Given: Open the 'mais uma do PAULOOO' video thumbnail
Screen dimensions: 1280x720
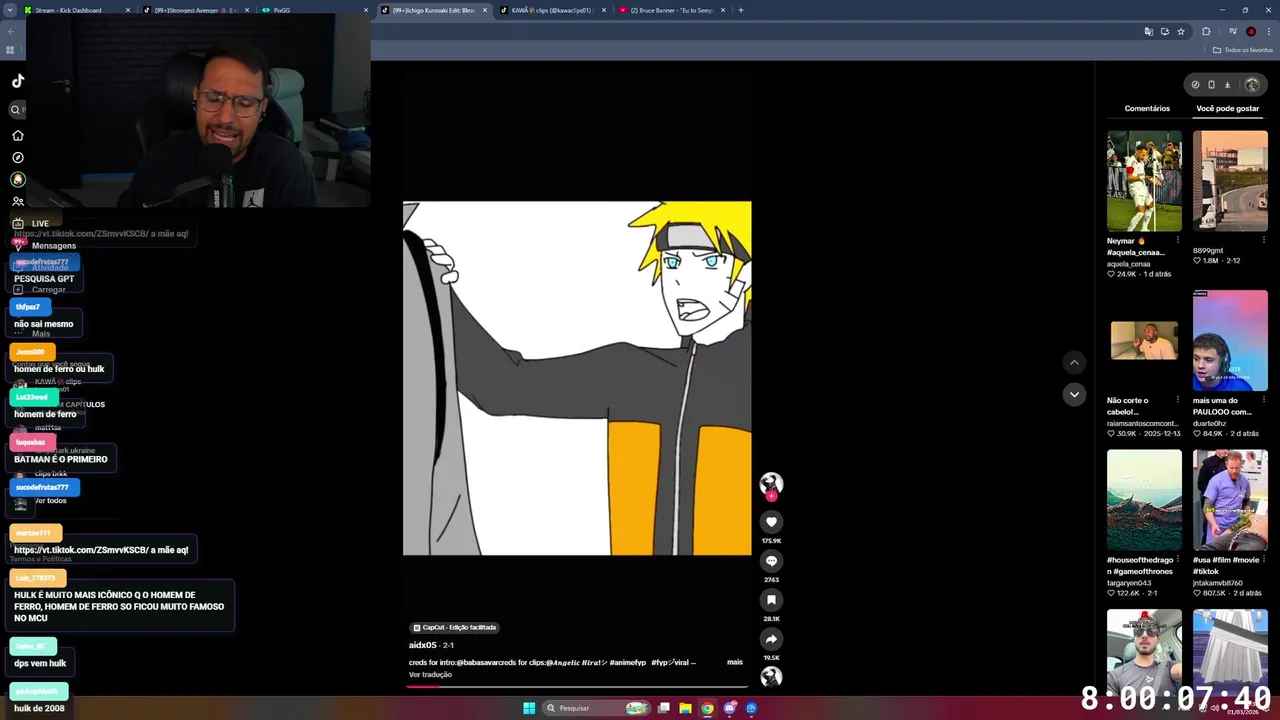Looking at the screenshot, I should tap(1230, 341).
